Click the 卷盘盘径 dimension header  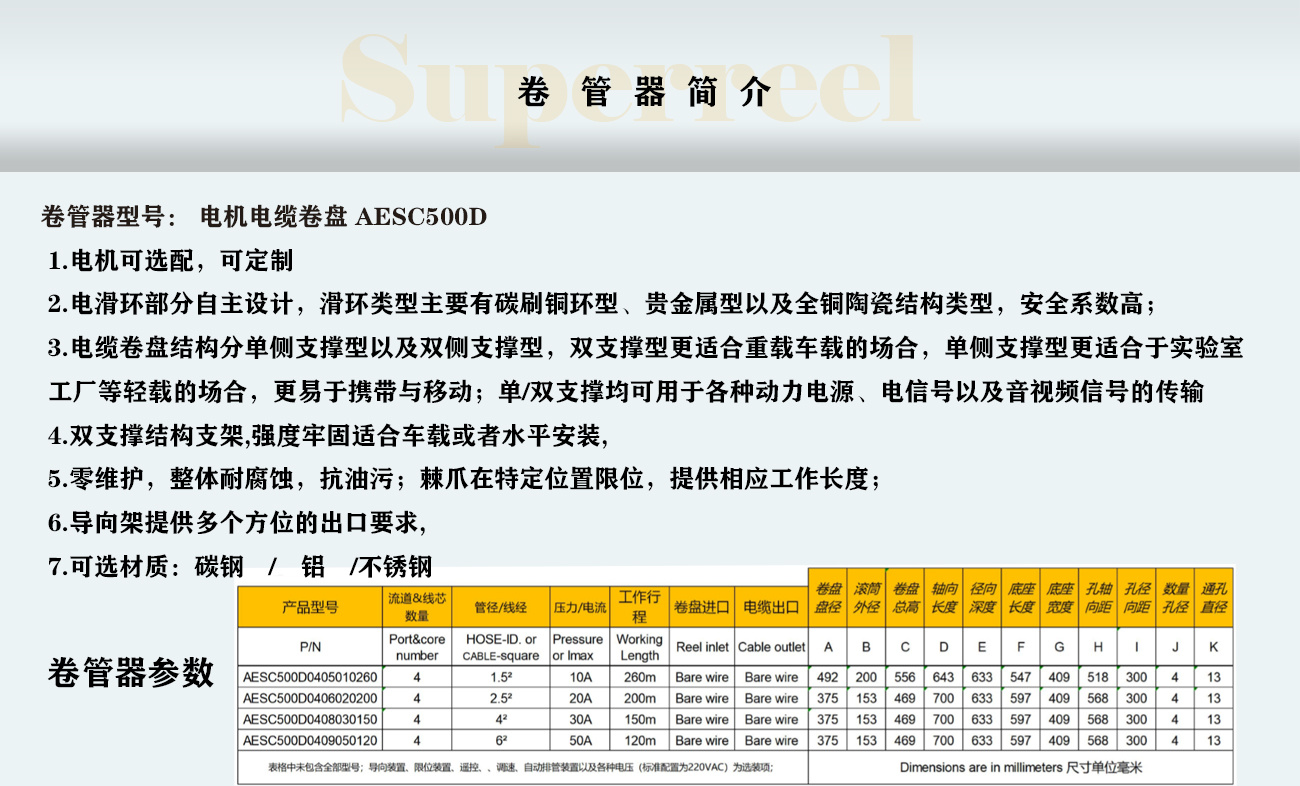click(827, 598)
